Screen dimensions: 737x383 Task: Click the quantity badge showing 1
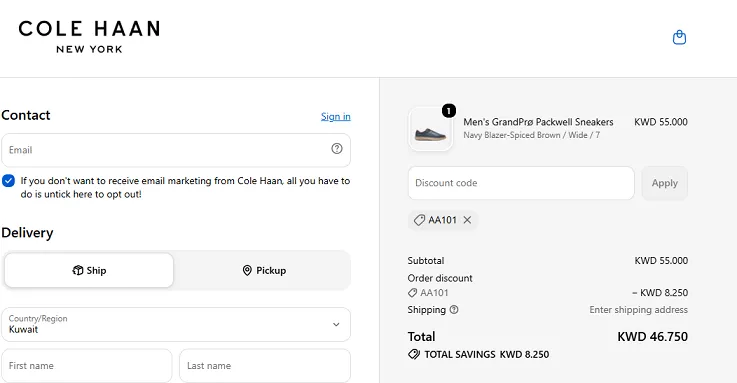(449, 110)
